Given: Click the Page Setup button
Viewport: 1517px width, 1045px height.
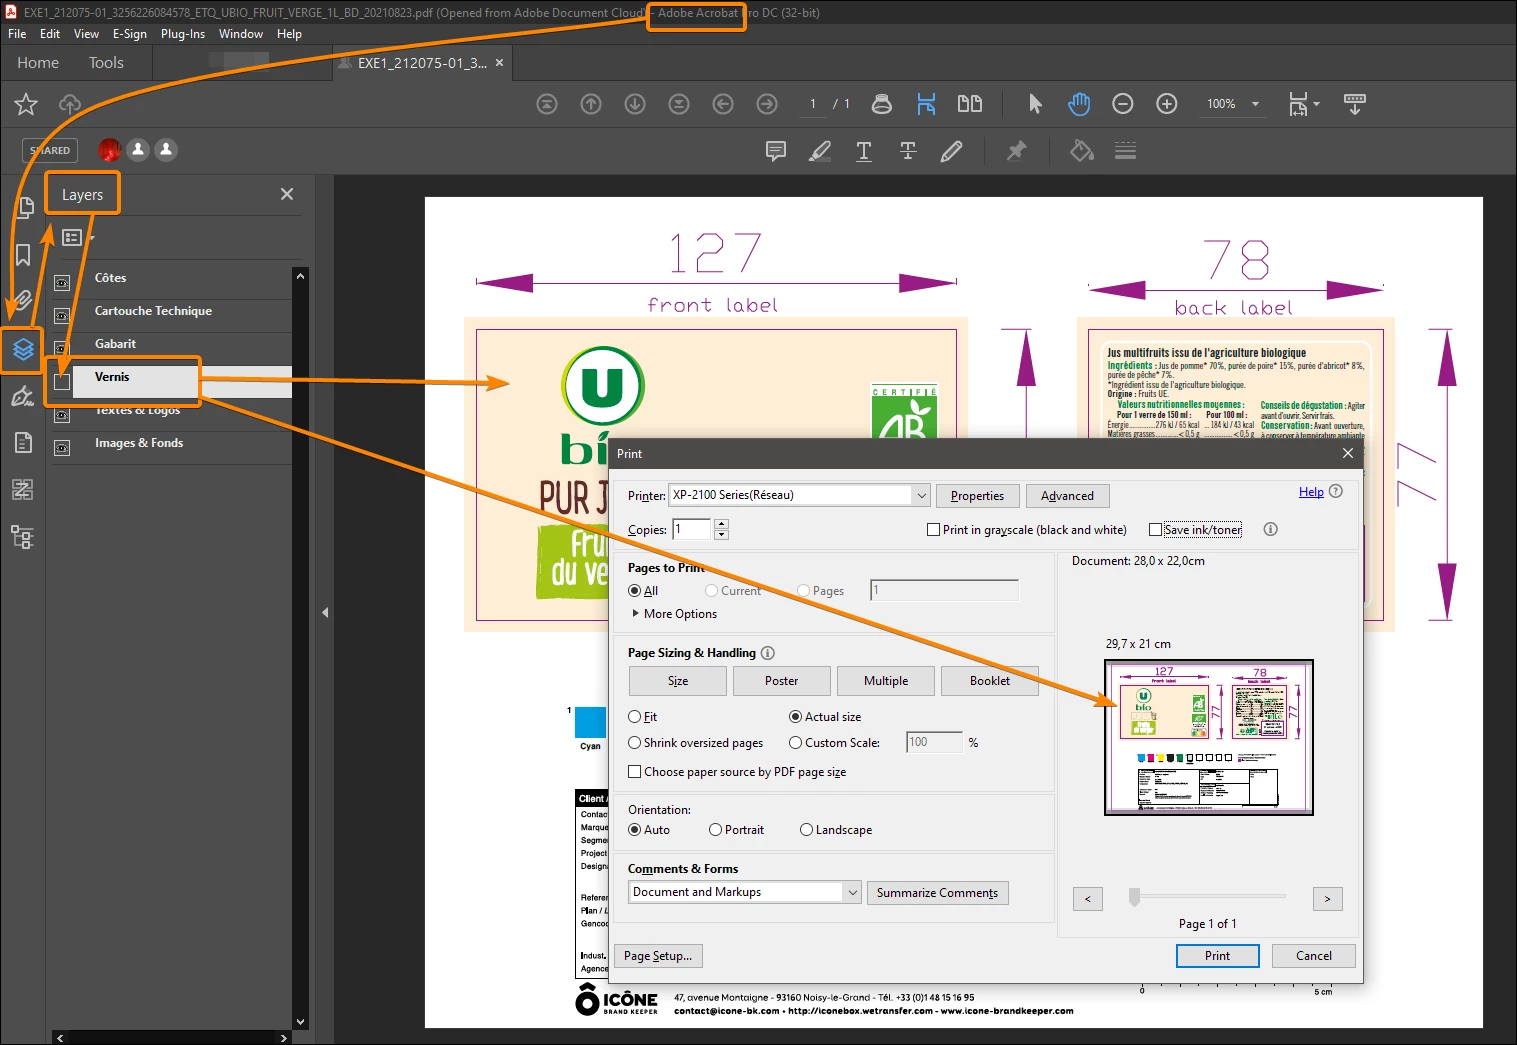Looking at the screenshot, I should pos(658,956).
